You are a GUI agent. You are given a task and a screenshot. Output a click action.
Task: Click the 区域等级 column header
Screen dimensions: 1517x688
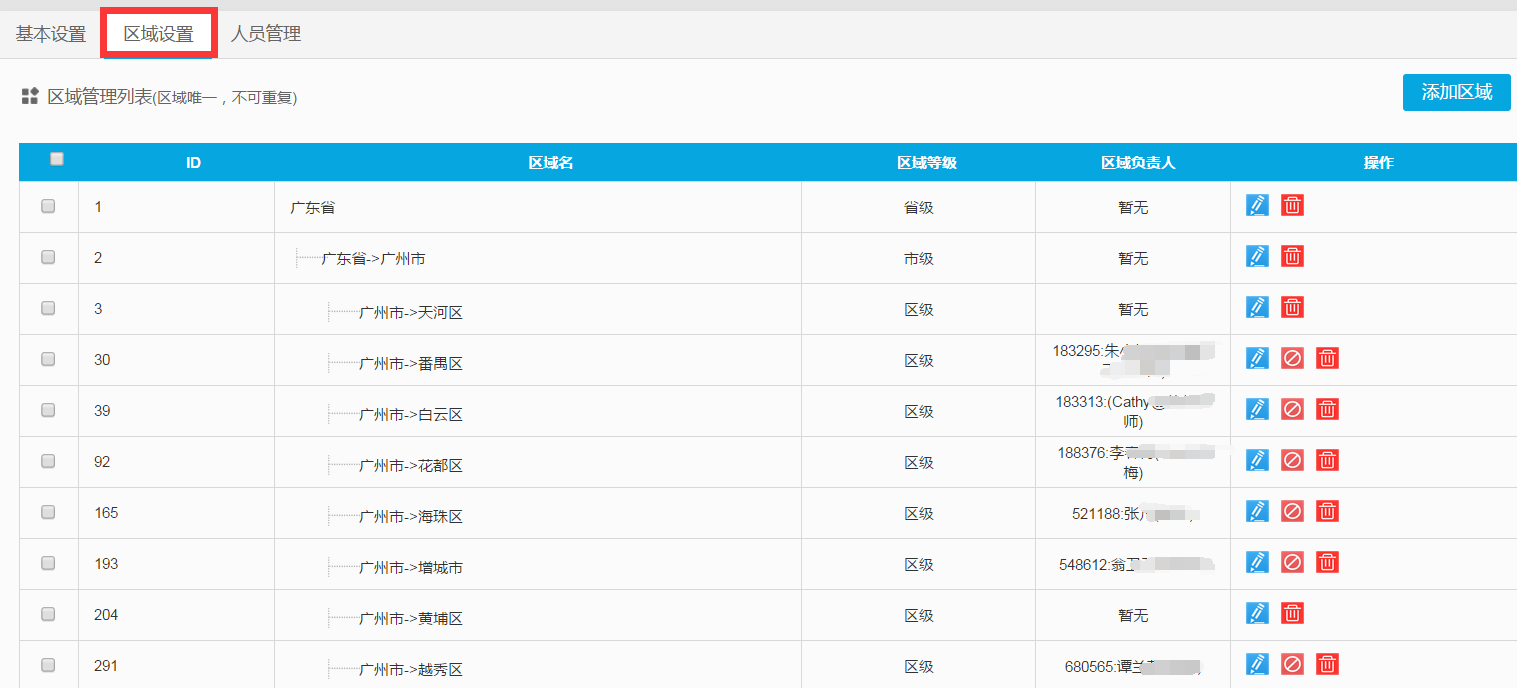(x=926, y=162)
